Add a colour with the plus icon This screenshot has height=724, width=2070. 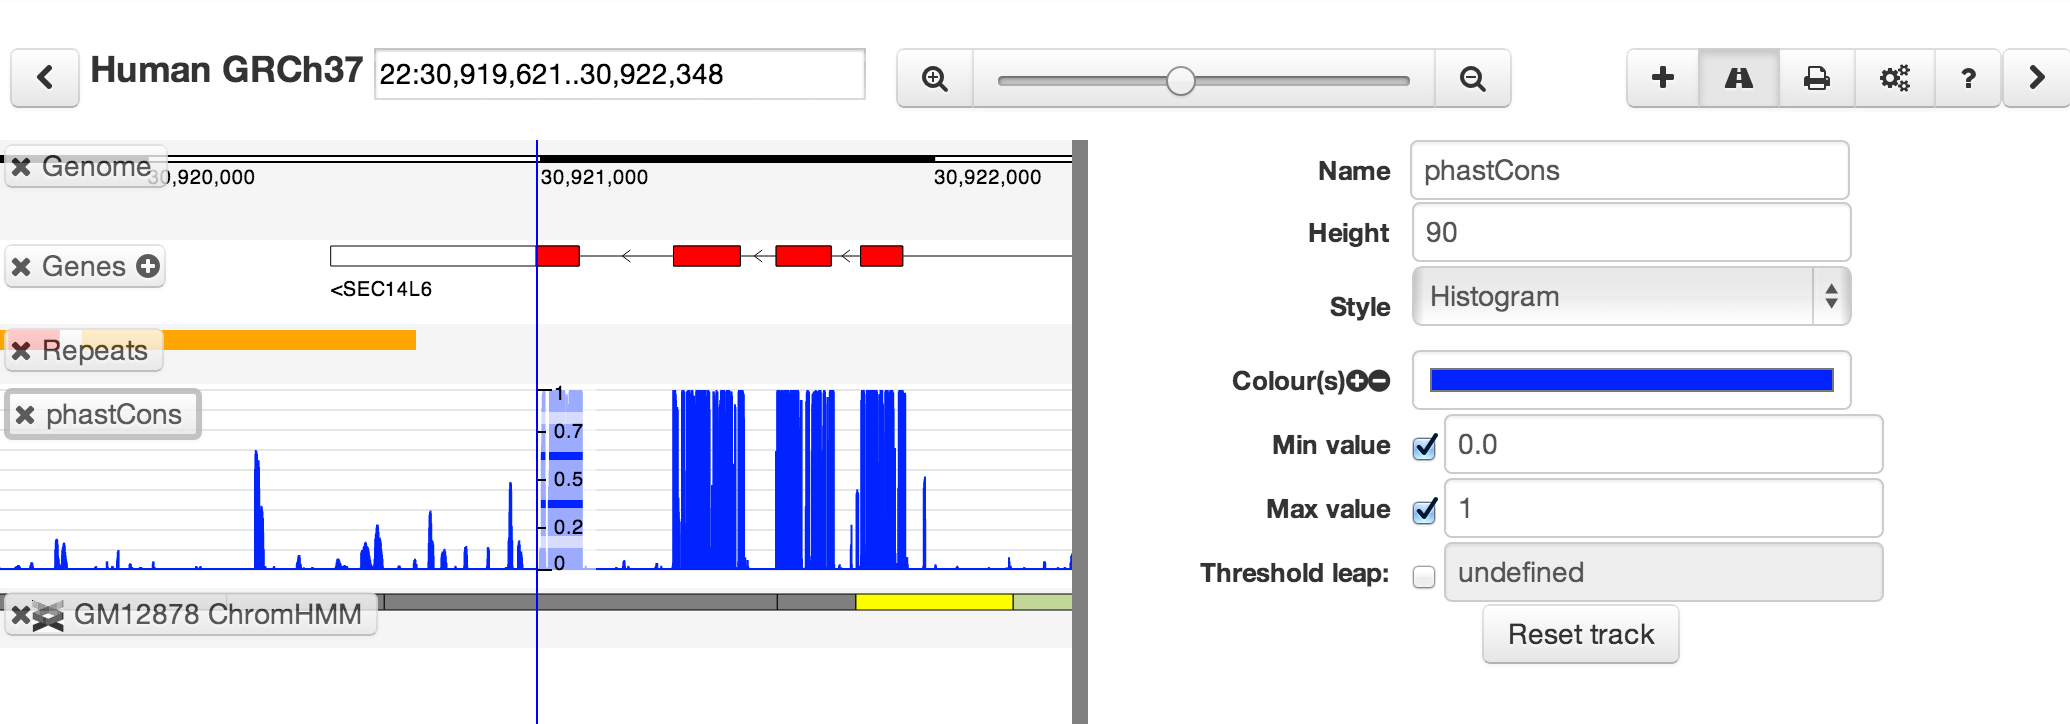(x=1357, y=381)
